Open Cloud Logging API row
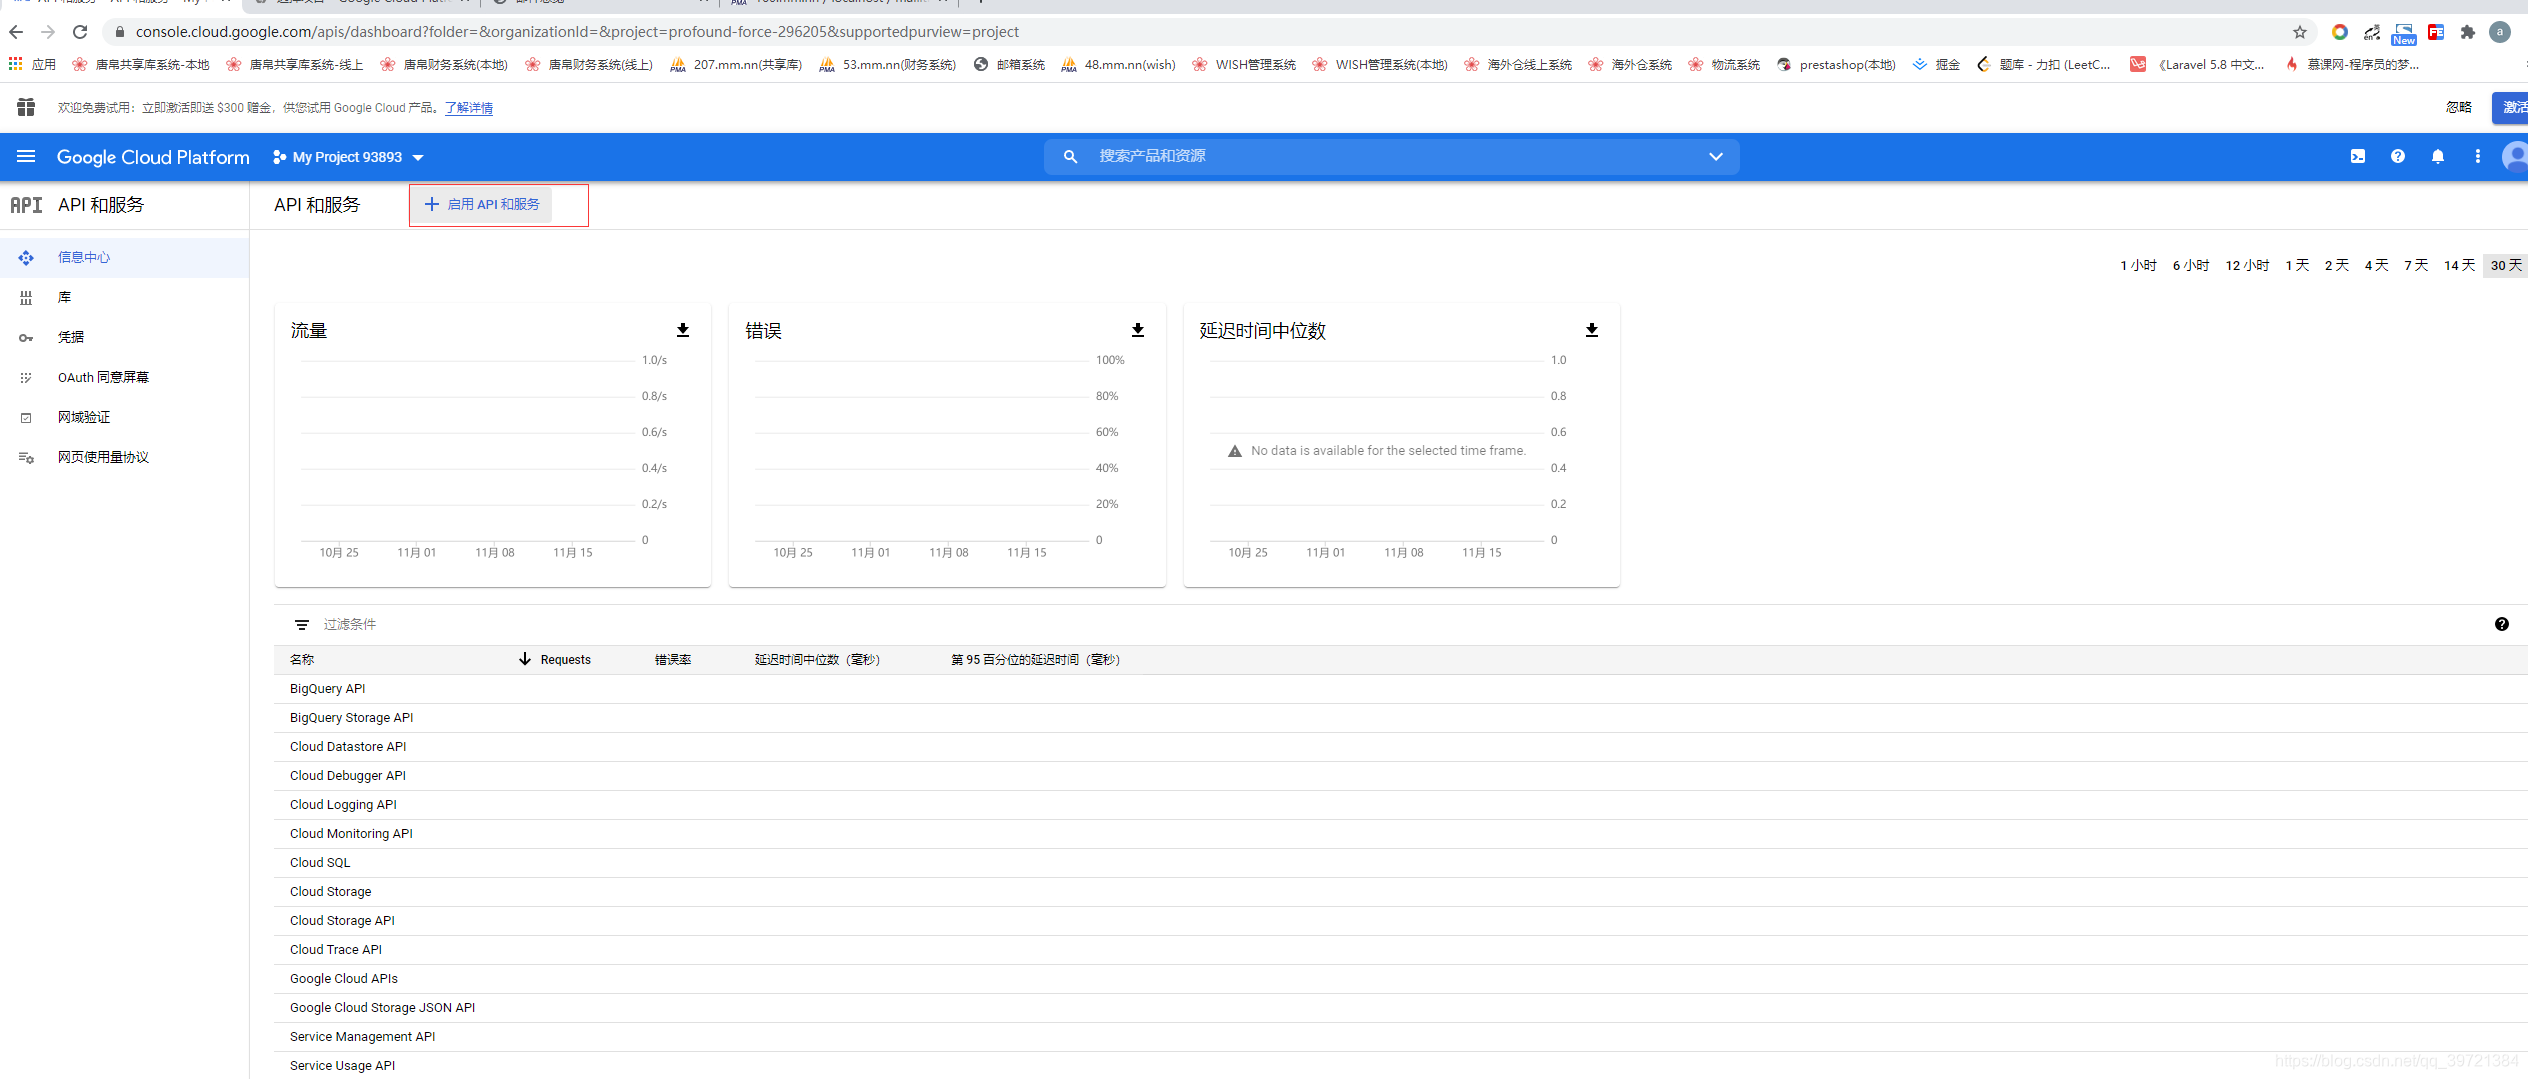Image resolution: width=2528 pixels, height=1079 pixels. coord(1401,805)
